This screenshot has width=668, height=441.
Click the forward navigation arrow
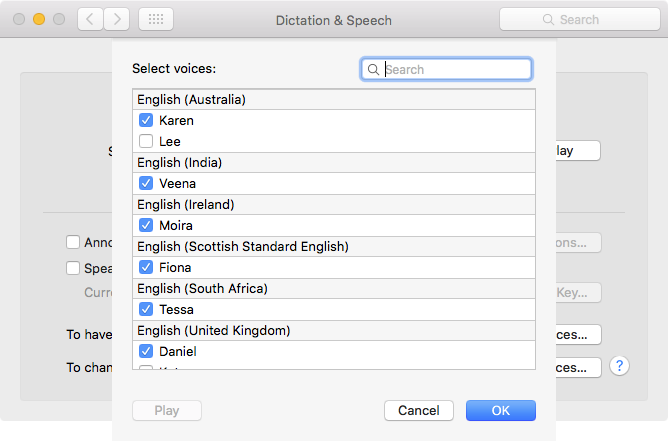[117, 19]
